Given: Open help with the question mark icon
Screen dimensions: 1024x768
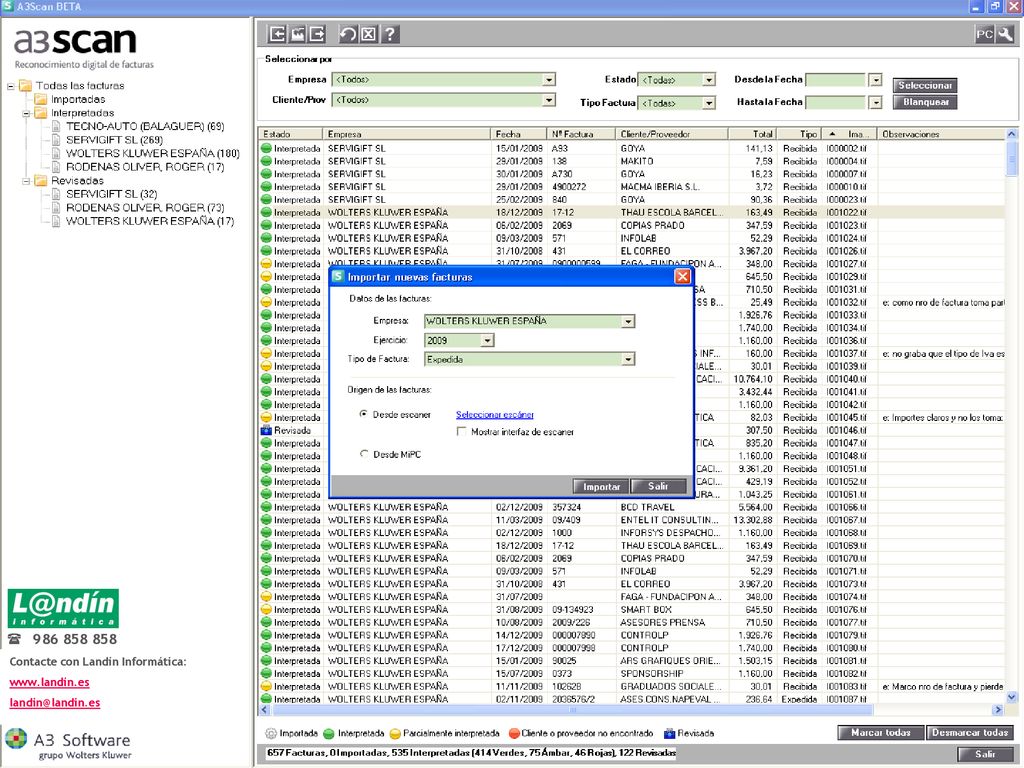Looking at the screenshot, I should point(390,34).
